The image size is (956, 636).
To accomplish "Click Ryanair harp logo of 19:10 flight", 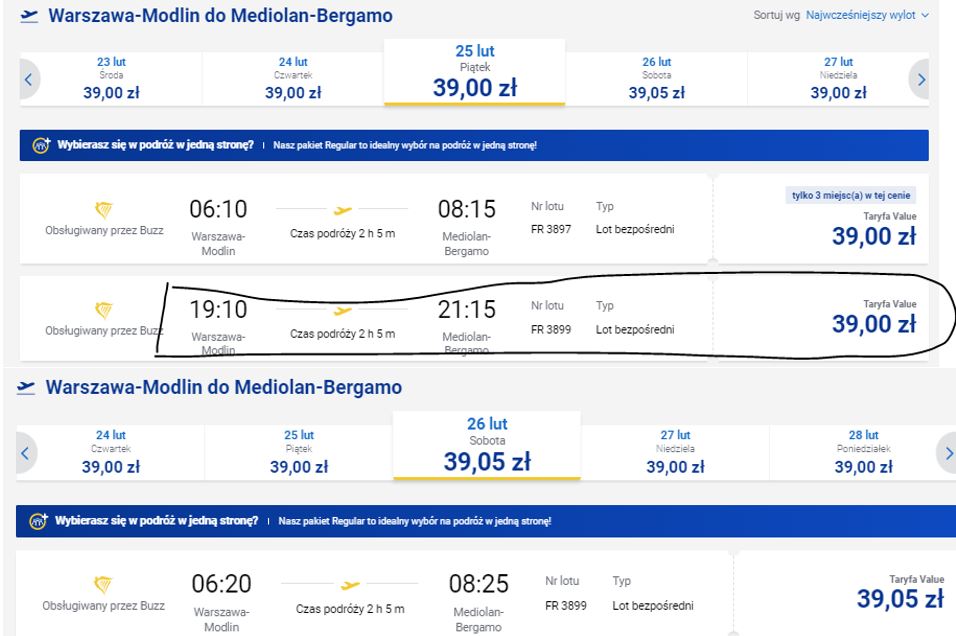I will pos(104,310).
